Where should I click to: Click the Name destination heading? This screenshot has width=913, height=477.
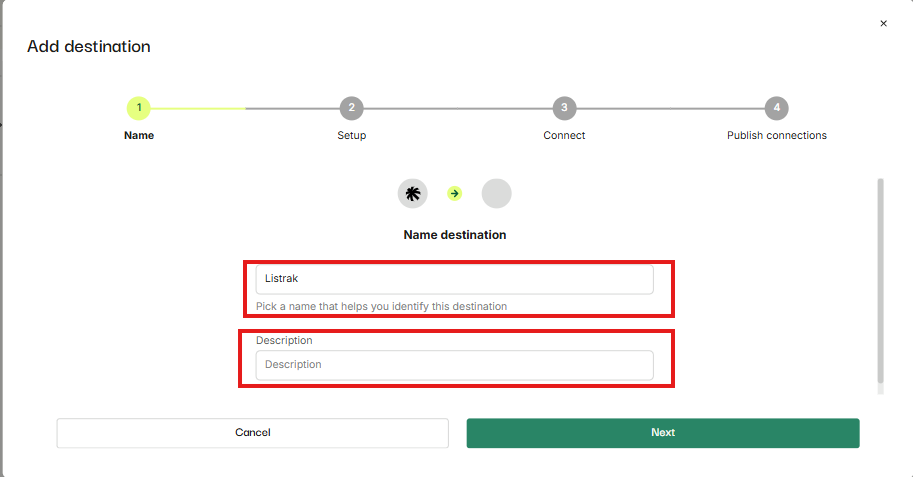tap(455, 235)
